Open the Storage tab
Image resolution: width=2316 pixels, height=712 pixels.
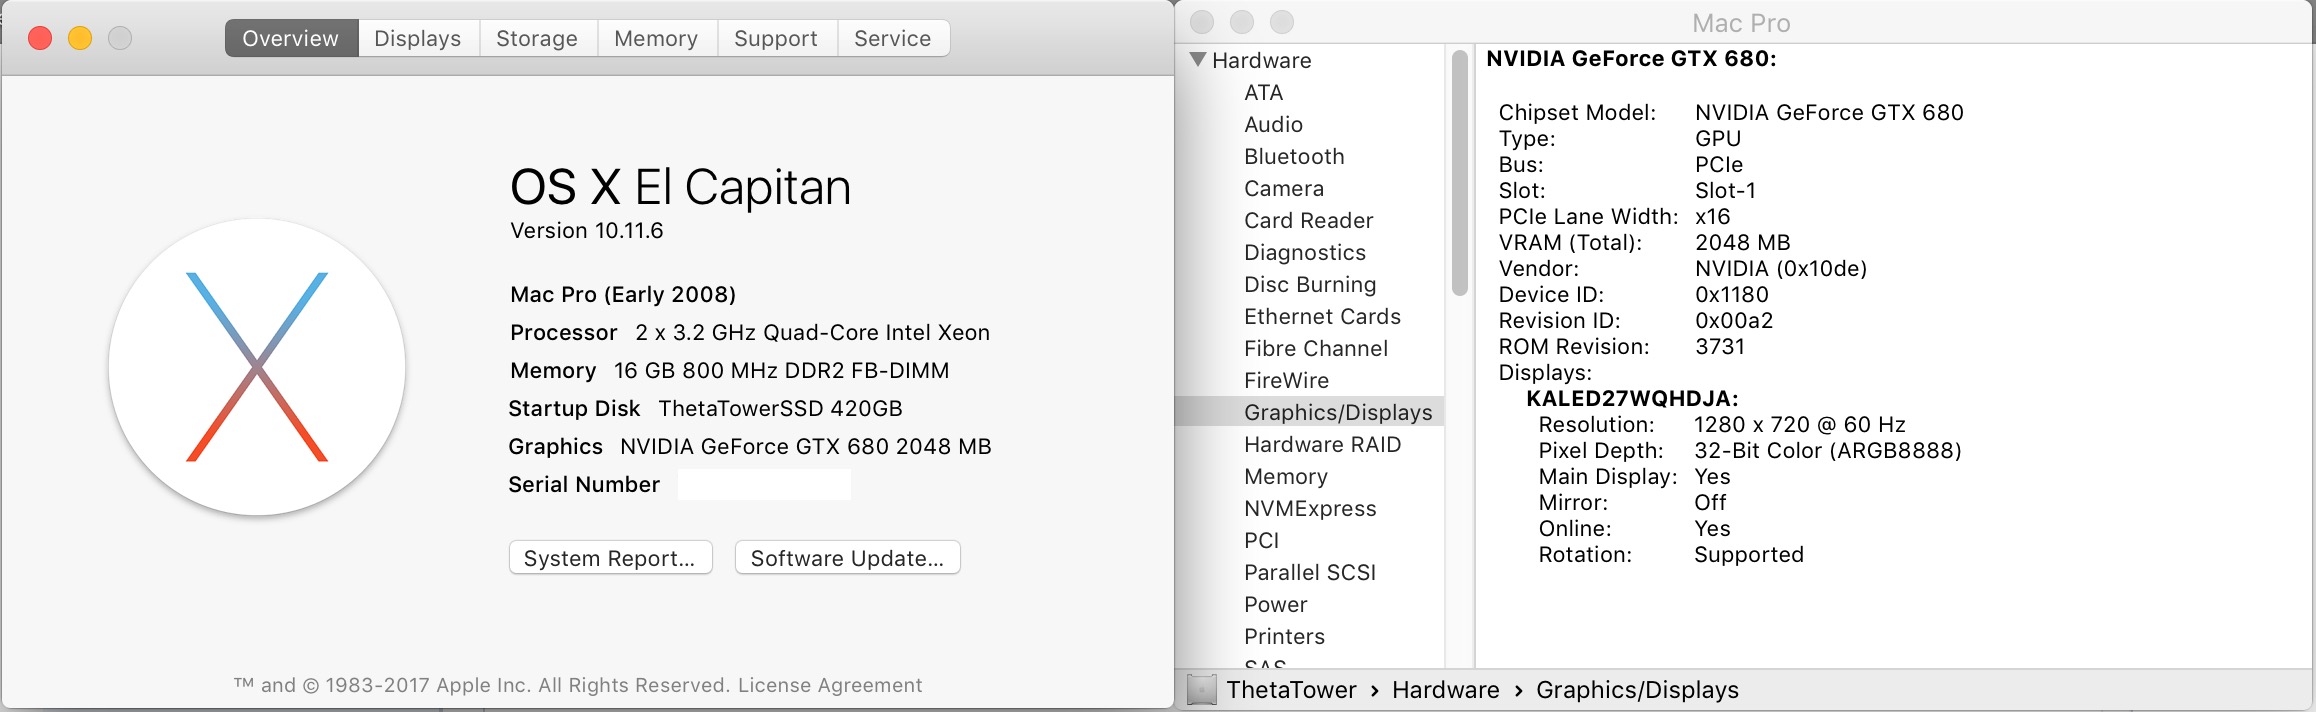[537, 38]
